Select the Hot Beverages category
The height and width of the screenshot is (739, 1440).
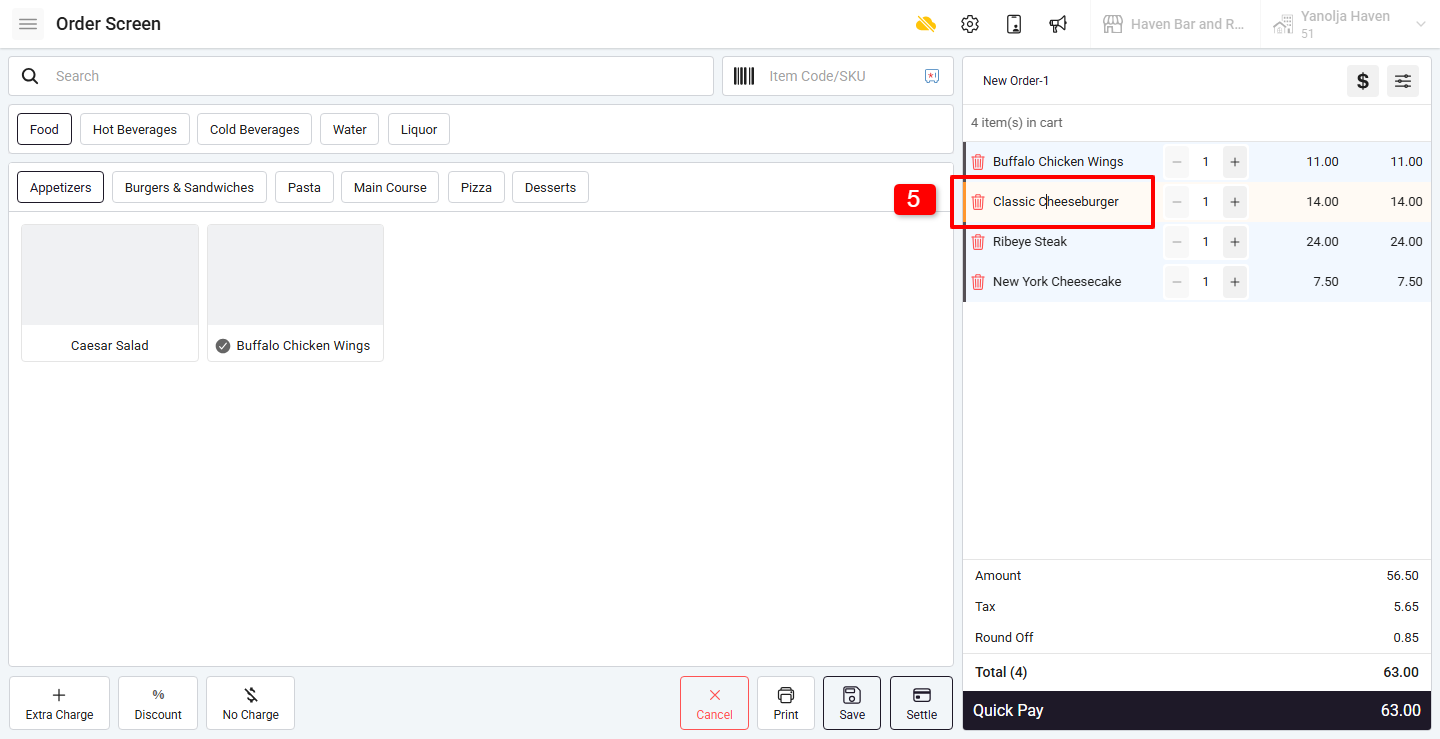coord(135,129)
